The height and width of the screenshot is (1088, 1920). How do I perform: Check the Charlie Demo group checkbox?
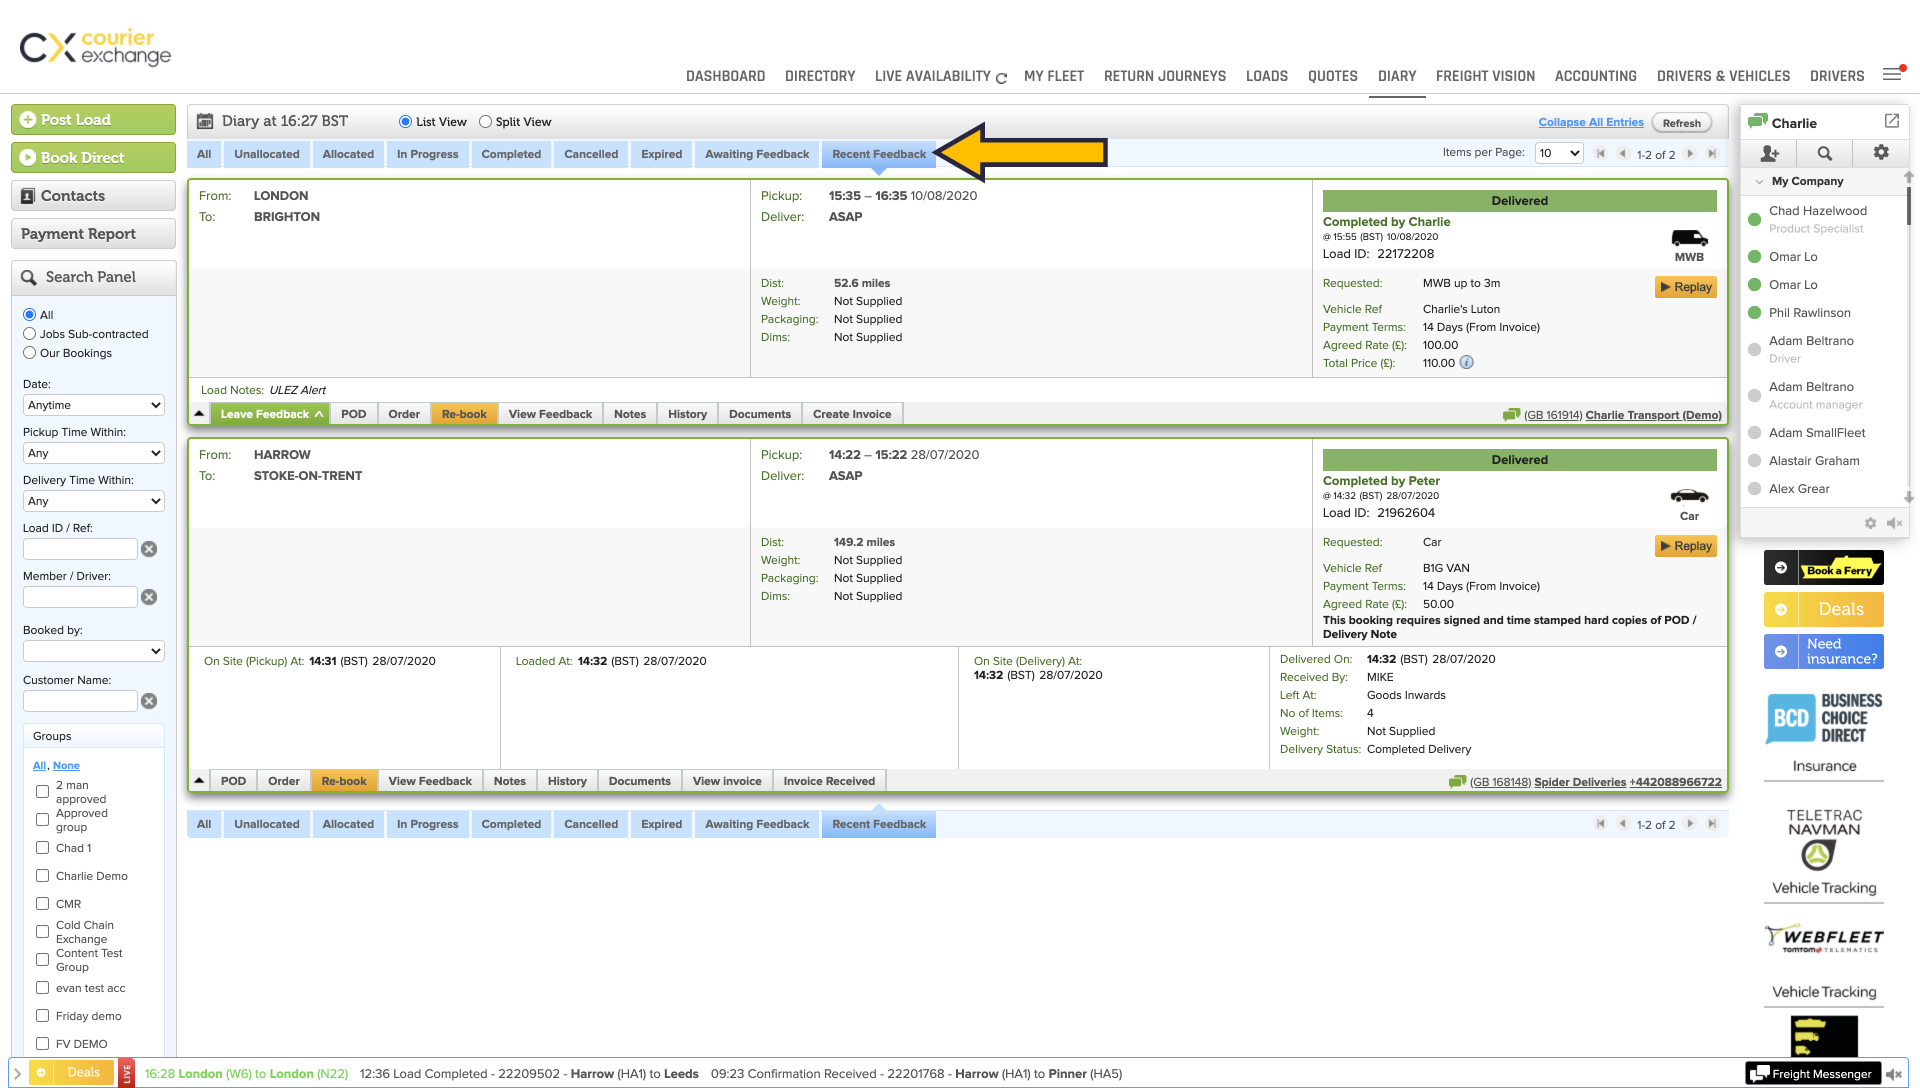(42, 876)
